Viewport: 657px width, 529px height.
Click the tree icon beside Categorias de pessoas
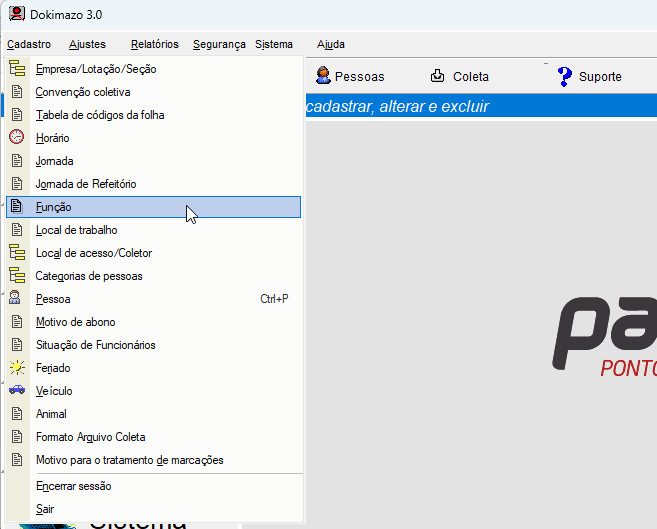click(x=16, y=276)
